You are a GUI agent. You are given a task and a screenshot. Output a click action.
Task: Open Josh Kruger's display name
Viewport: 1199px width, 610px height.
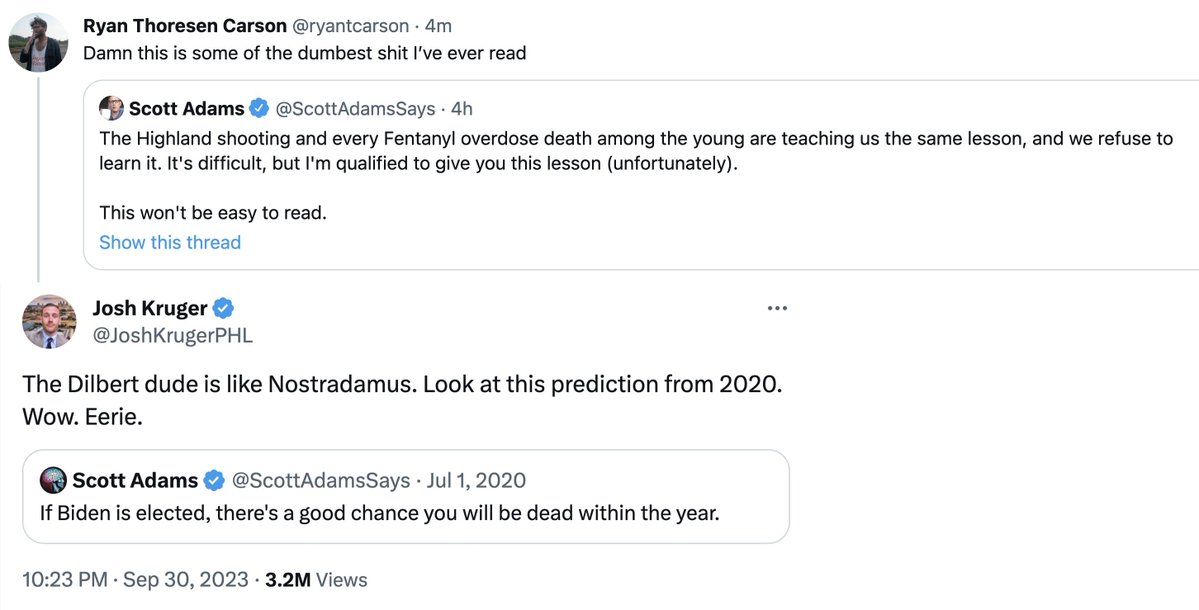click(x=148, y=308)
